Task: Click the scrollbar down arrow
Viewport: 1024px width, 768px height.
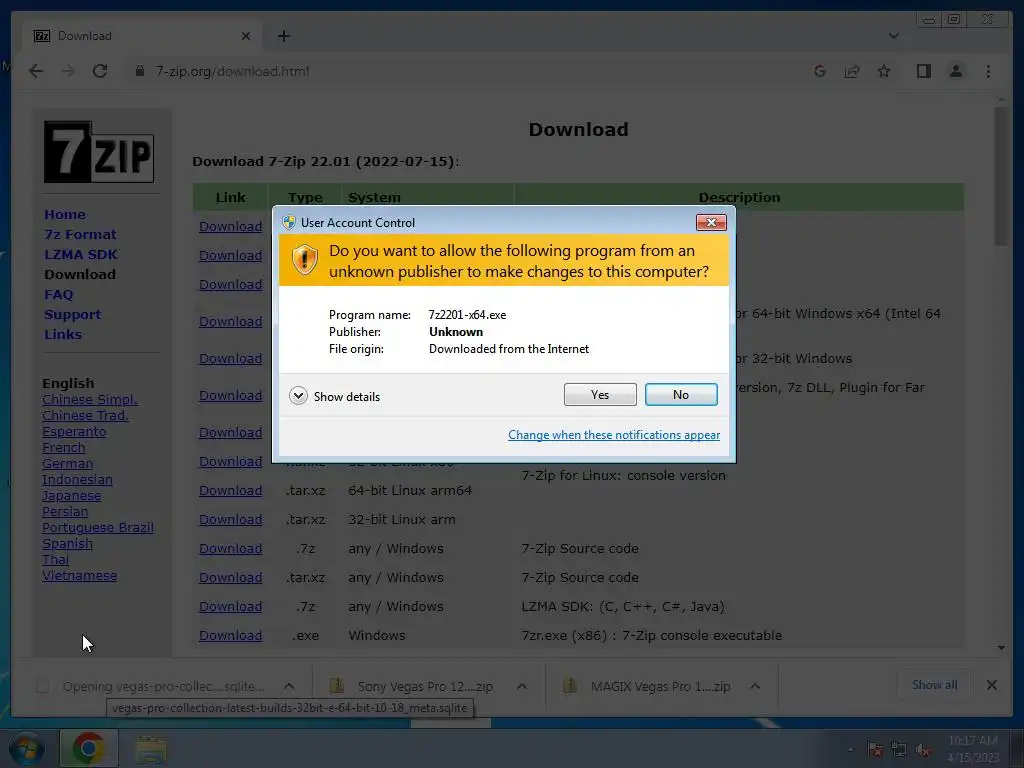Action: tap(1001, 648)
